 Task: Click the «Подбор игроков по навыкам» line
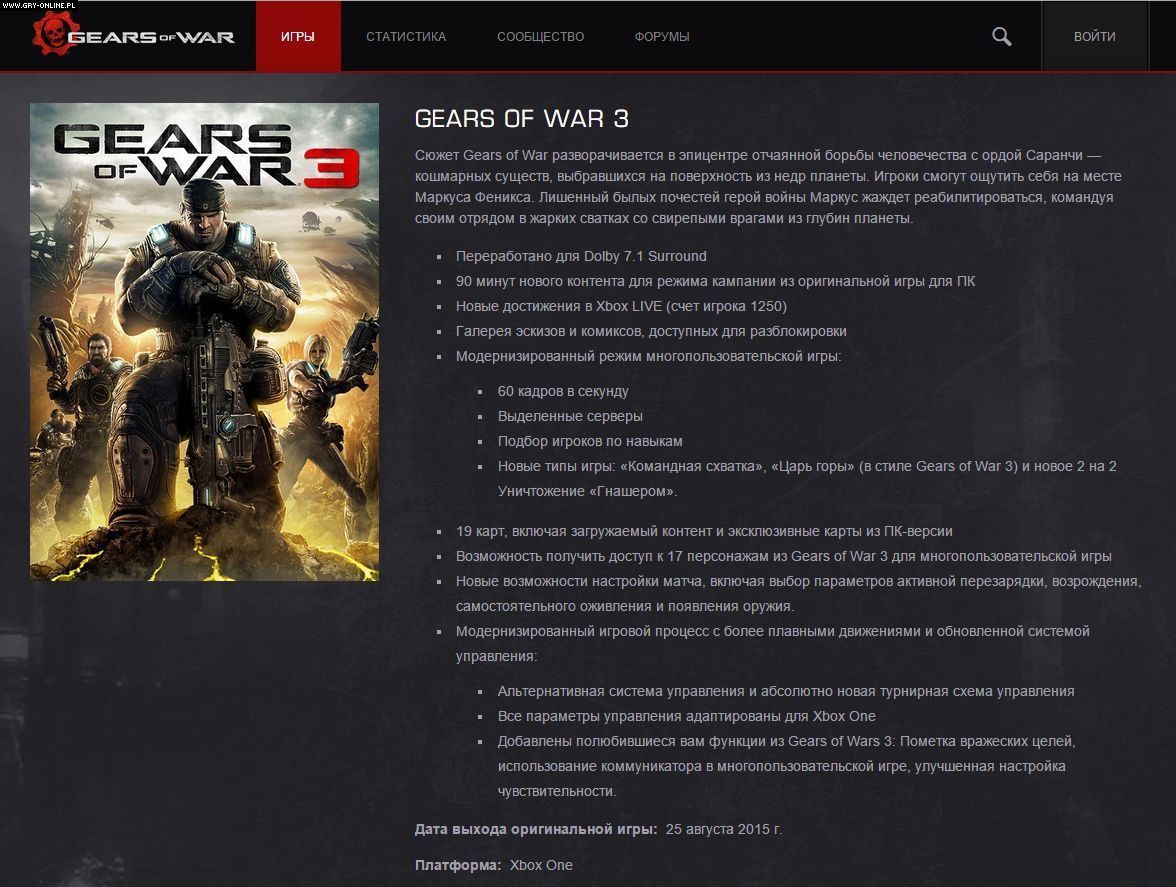point(590,441)
